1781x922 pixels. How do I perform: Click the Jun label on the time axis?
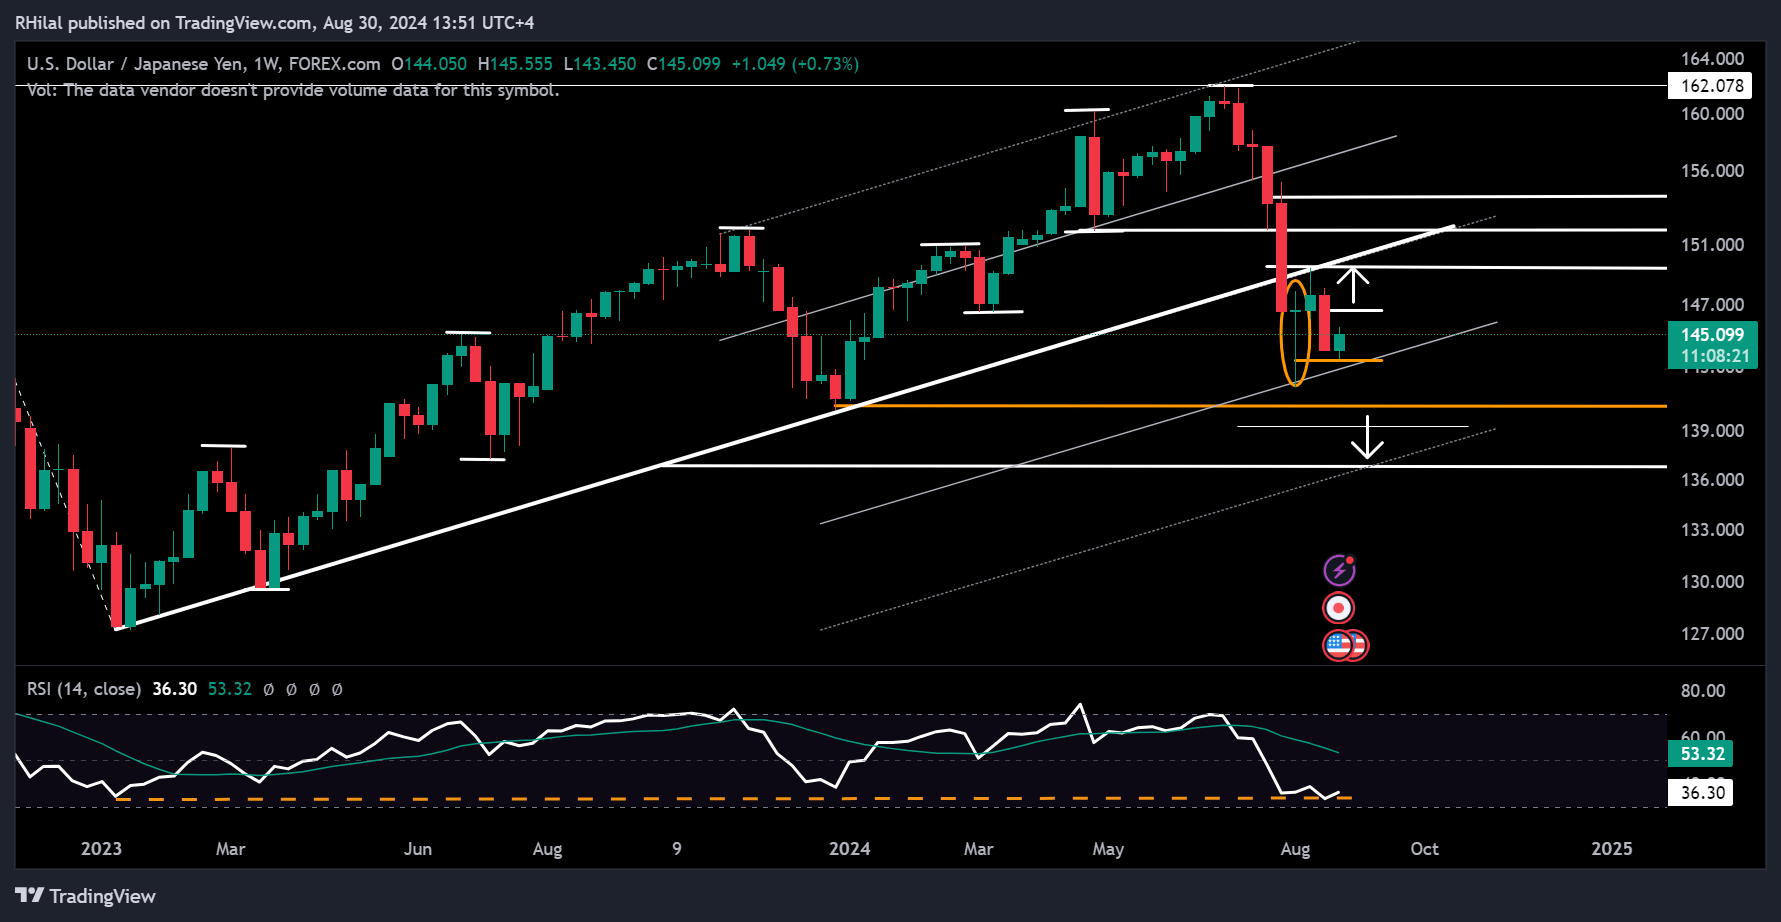tap(418, 849)
